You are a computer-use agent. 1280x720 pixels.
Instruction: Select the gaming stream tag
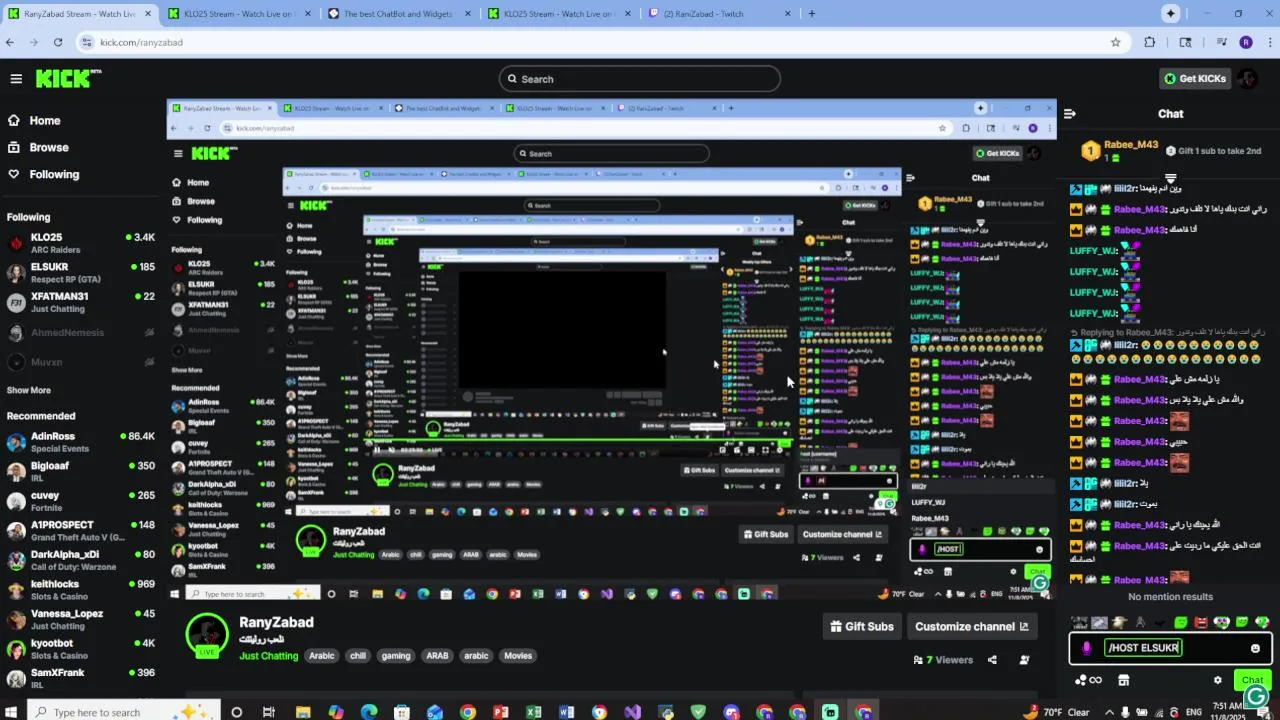[x=396, y=656]
